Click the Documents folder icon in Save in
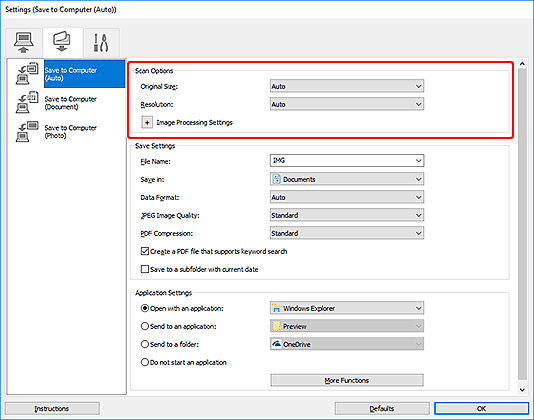The image size is (534, 420). click(x=277, y=179)
